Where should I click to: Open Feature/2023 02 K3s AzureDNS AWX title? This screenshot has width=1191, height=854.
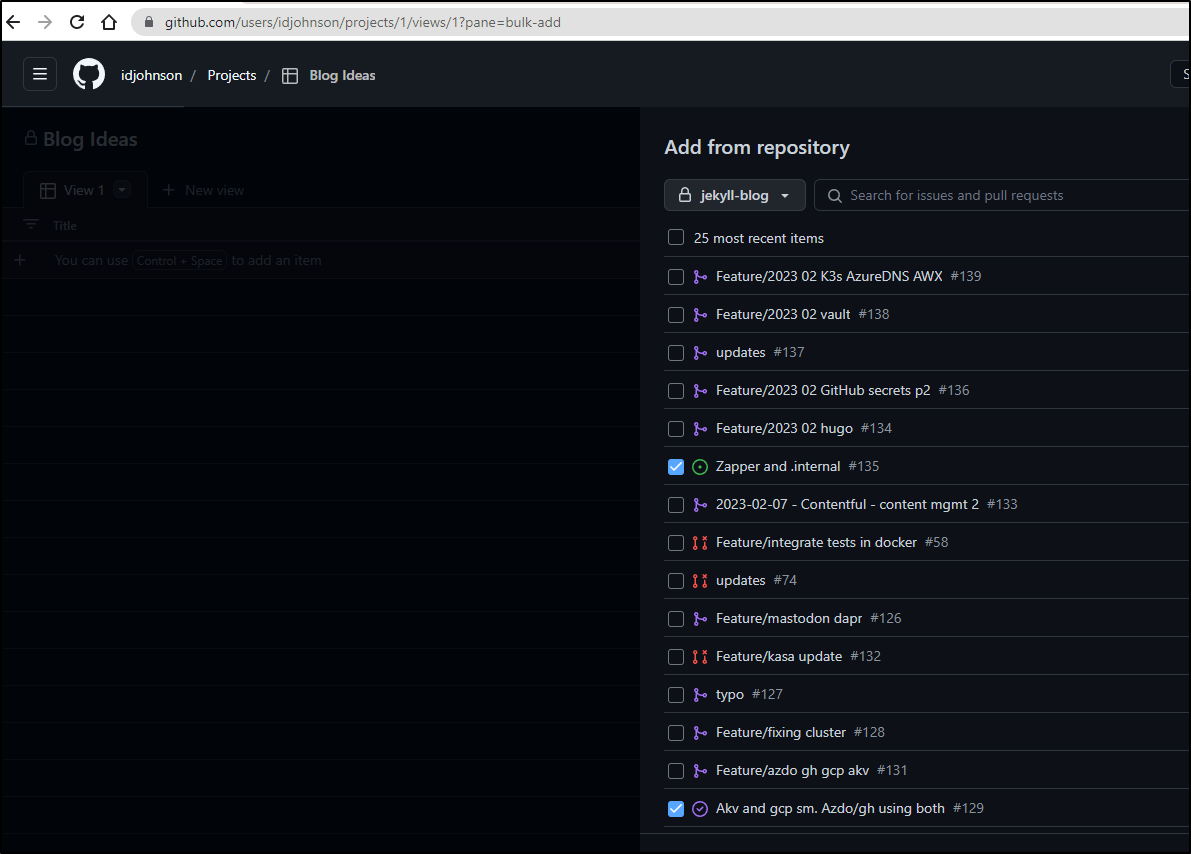tap(829, 277)
